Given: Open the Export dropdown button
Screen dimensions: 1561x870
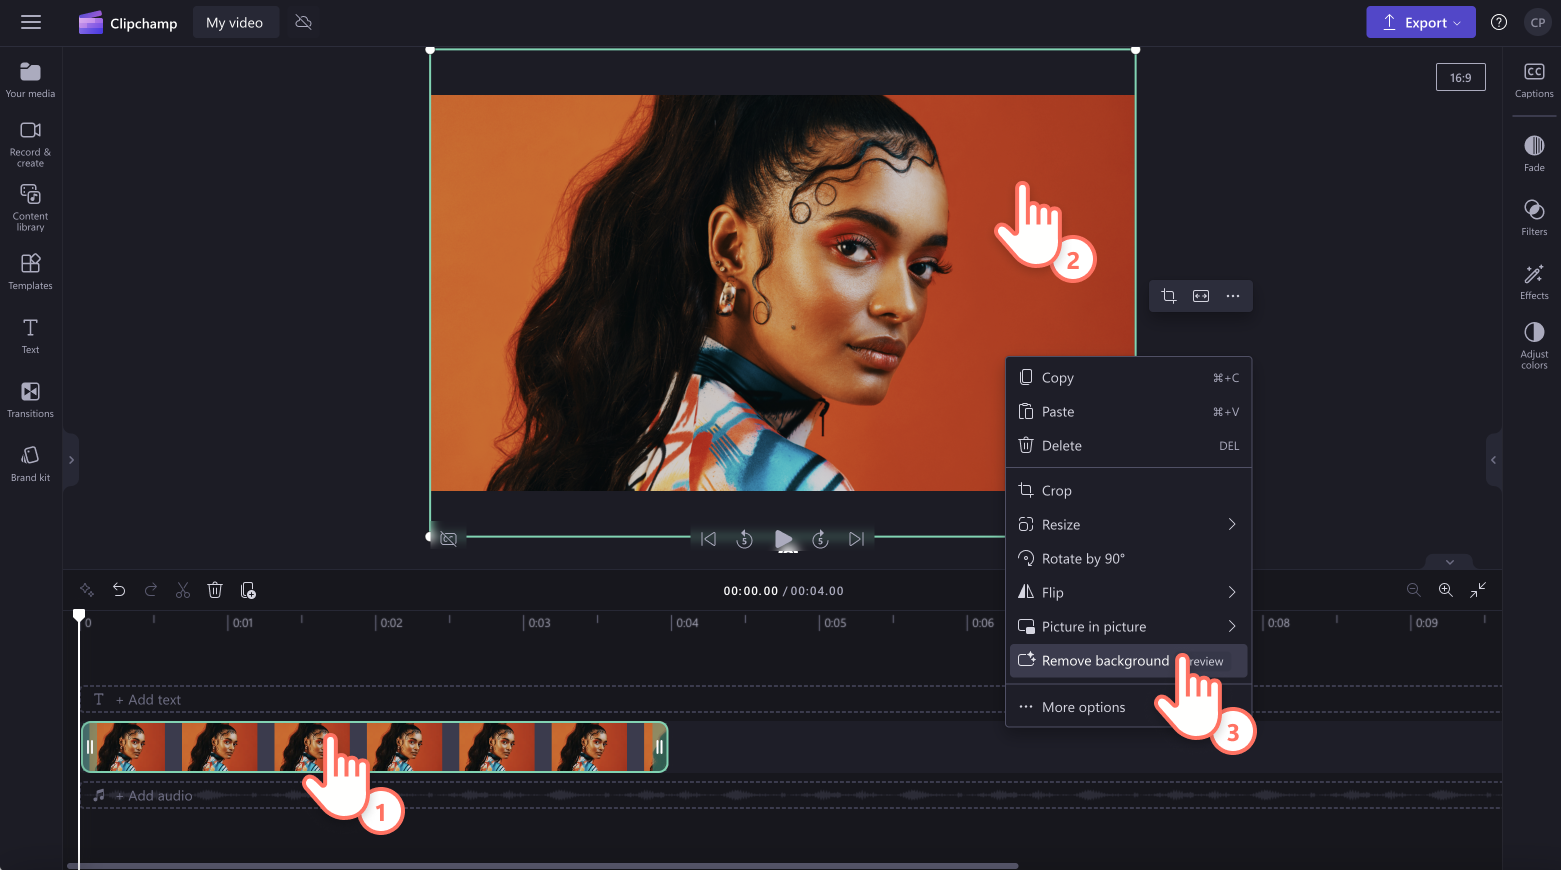Looking at the screenshot, I should 1420,22.
